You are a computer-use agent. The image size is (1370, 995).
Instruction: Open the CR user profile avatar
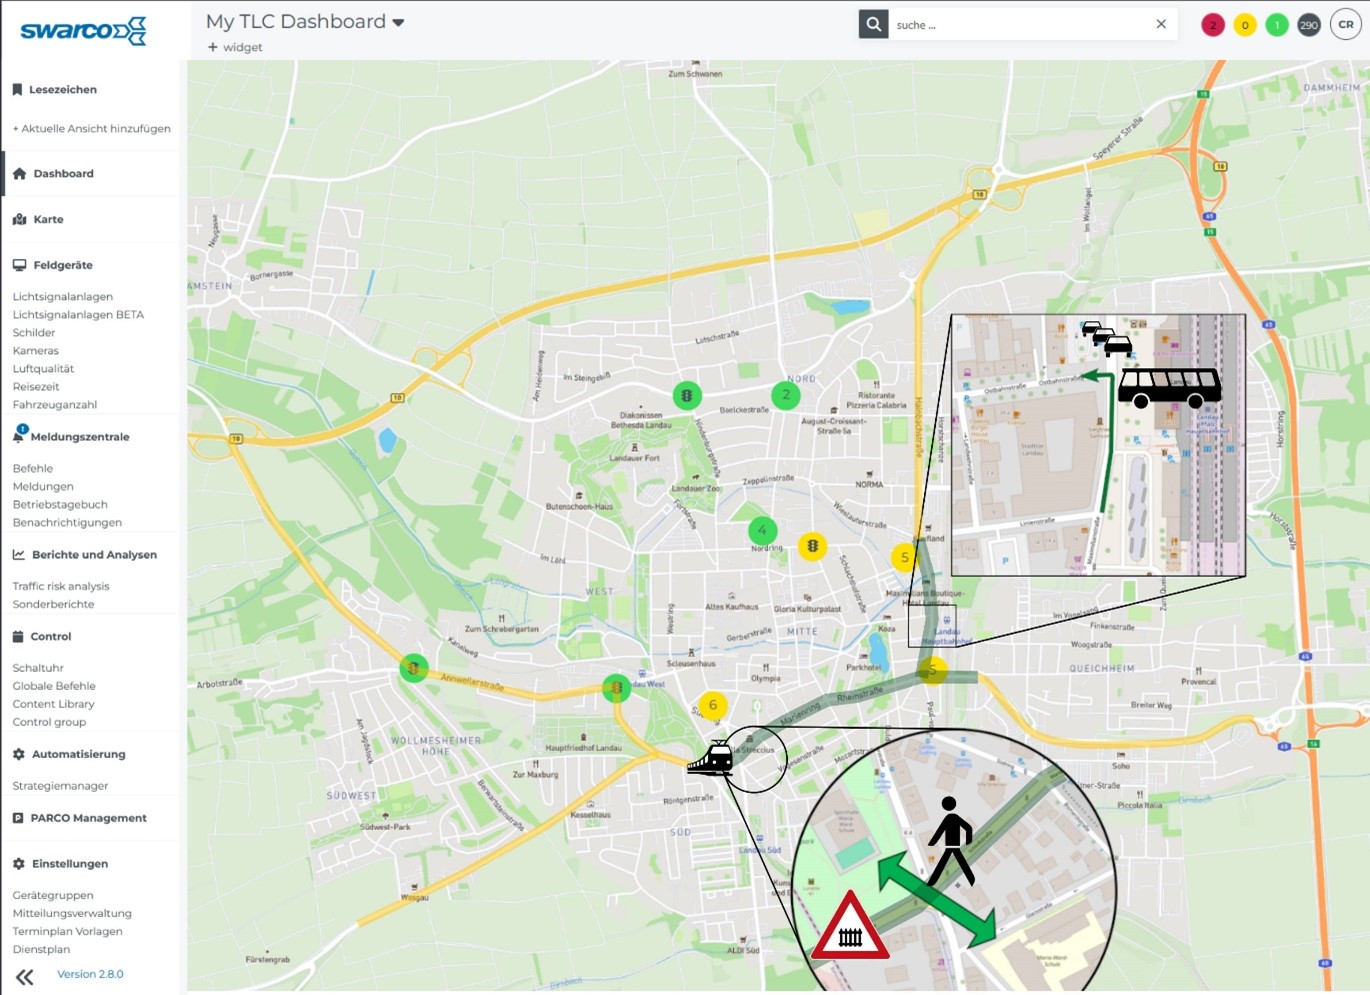tap(1345, 25)
